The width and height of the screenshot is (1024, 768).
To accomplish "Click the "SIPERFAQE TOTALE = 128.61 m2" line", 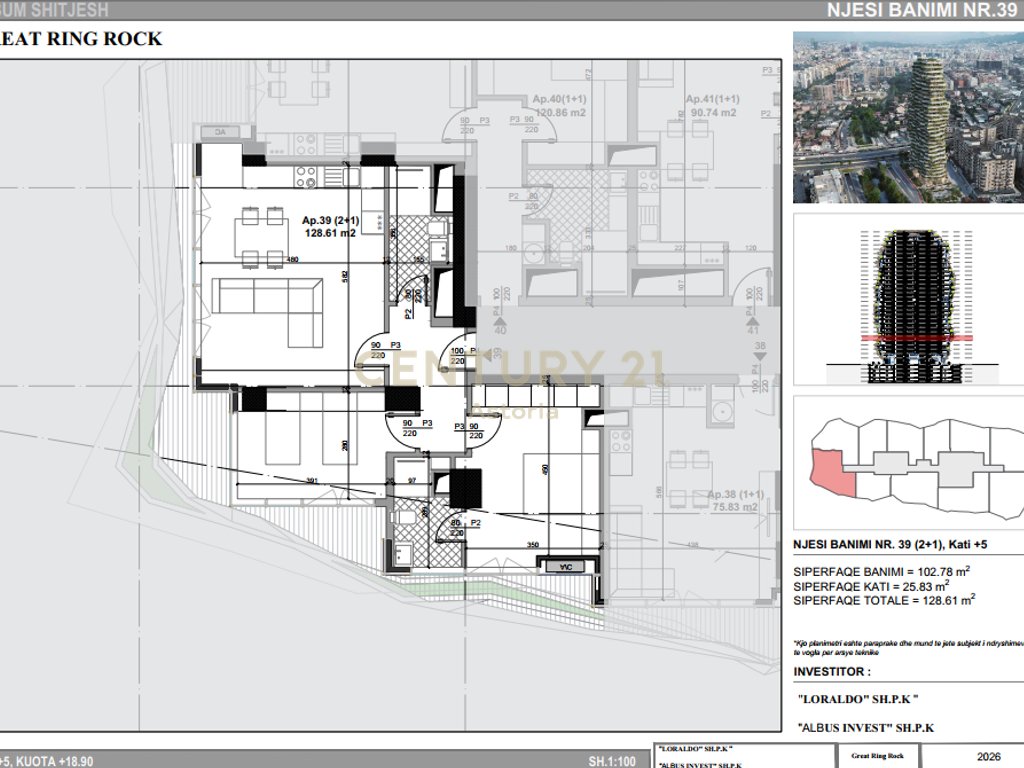I will point(884,600).
